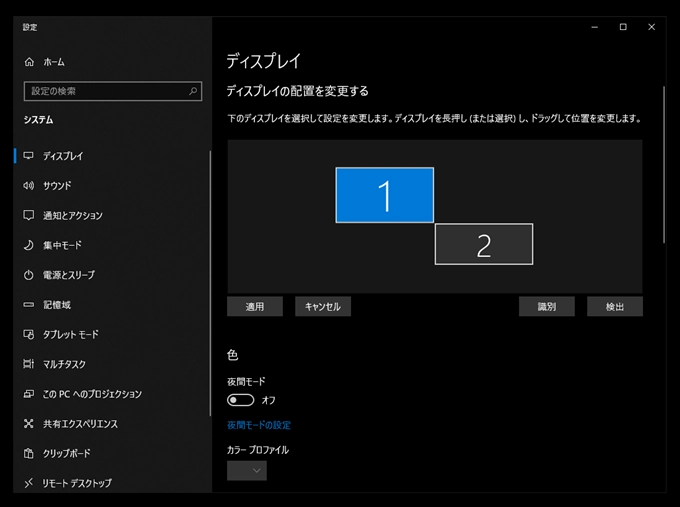This screenshot has height=507, width=680.
Task: Click the sidebar list scrollbar
Action: (210, 284)
